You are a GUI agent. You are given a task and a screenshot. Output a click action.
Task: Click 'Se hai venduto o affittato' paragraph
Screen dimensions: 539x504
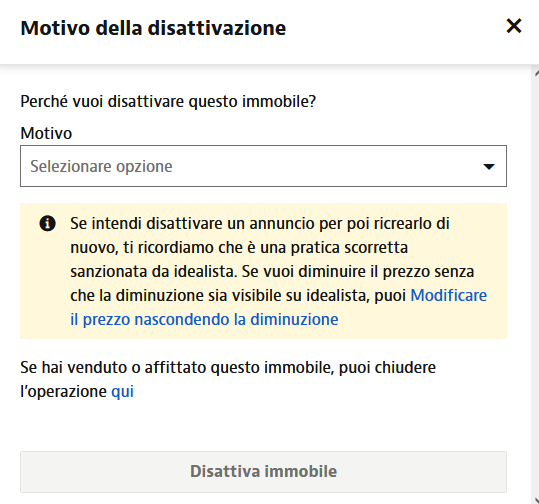pos(228,380)
